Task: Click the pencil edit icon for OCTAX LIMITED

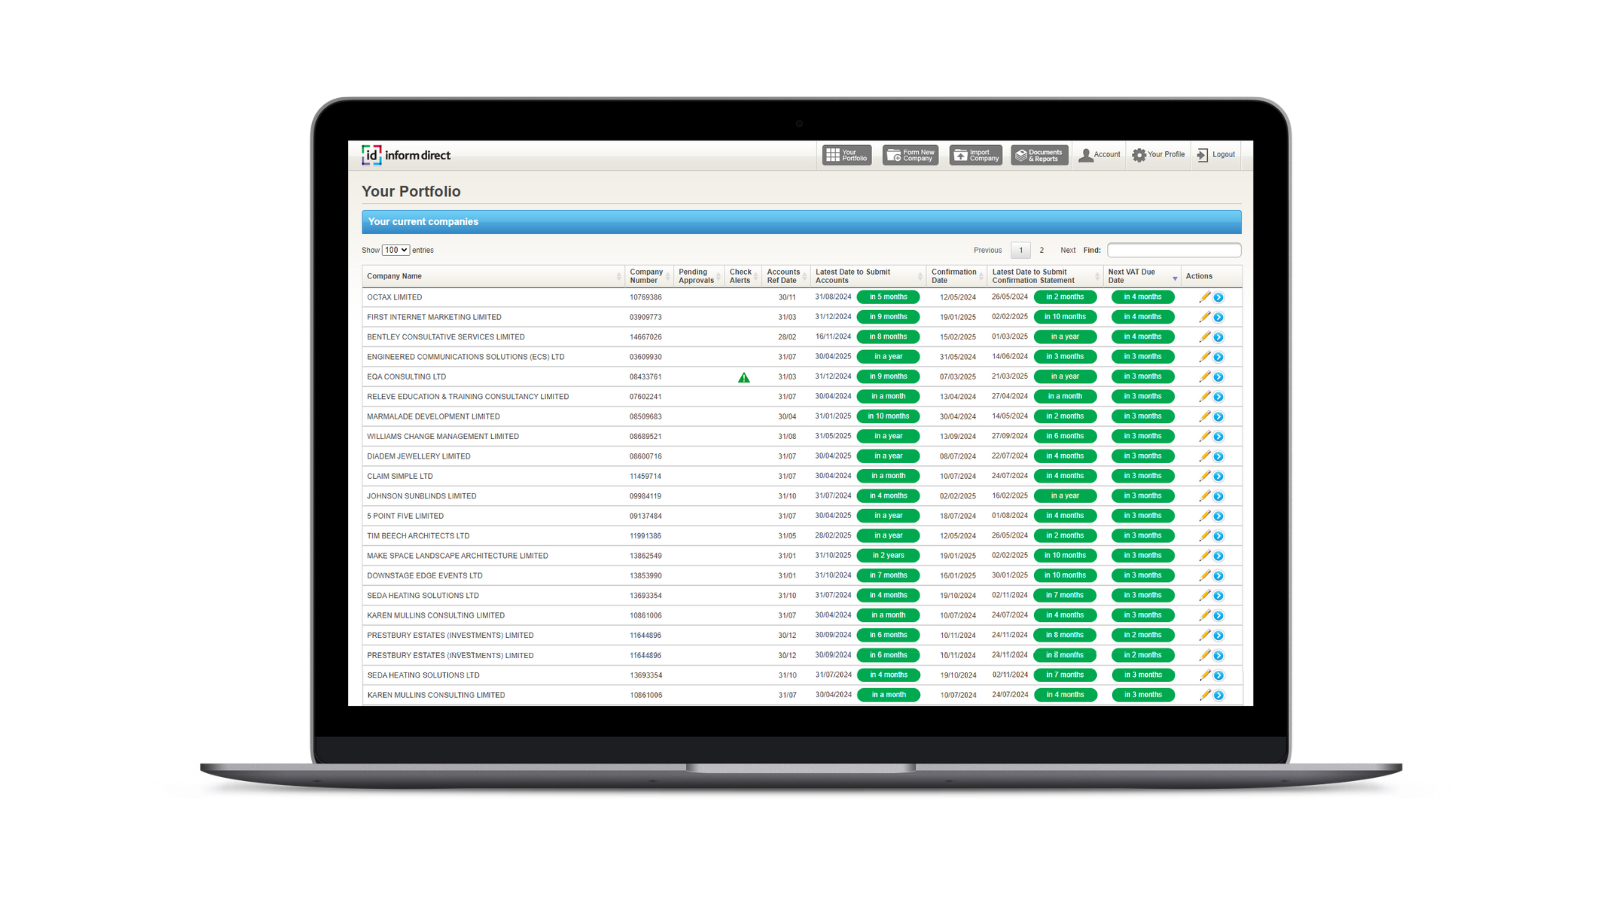Action: [x=1205, y=297]
